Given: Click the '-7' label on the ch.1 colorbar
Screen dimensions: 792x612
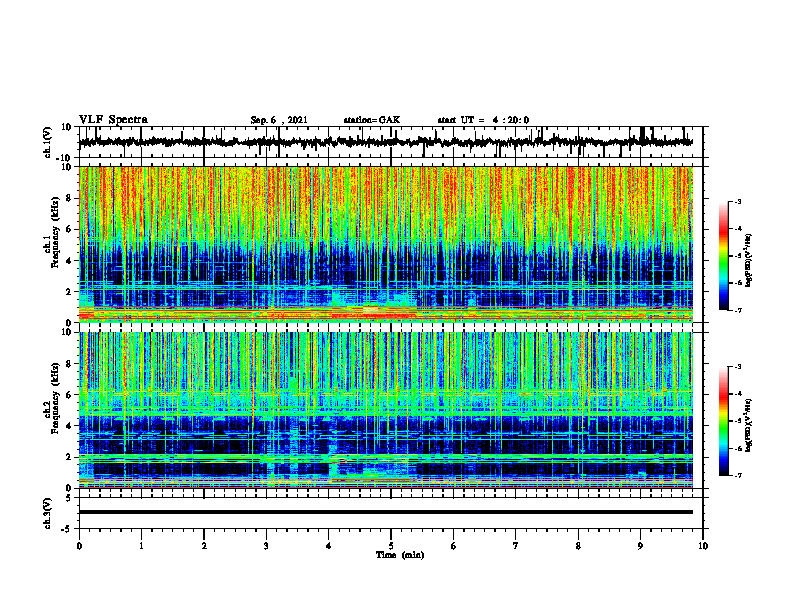Looking at the screenshot, I should coord(737,310).
